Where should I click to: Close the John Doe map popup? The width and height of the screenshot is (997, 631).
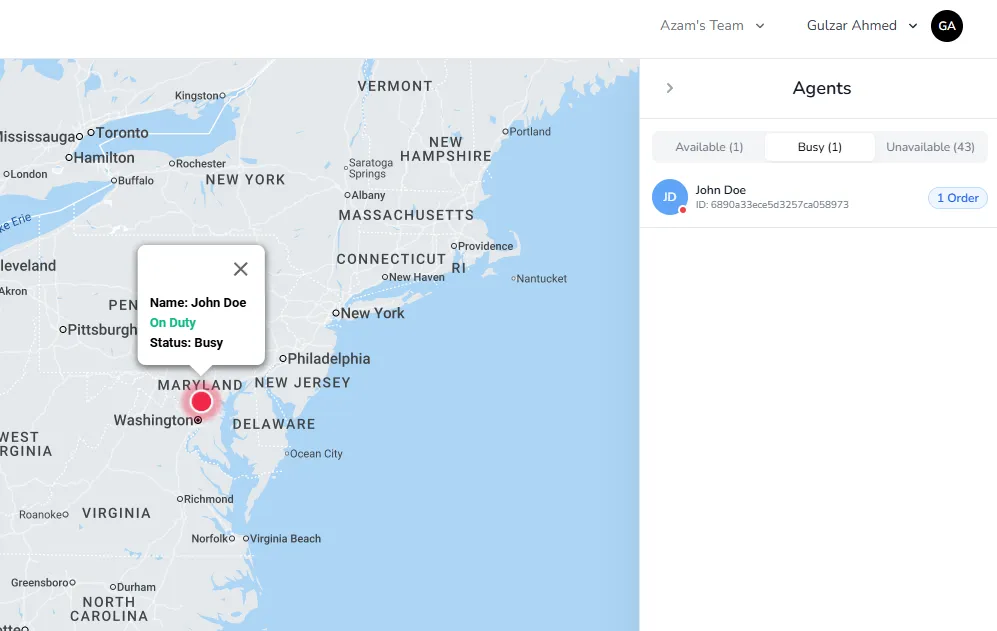[x=240, y=269]
